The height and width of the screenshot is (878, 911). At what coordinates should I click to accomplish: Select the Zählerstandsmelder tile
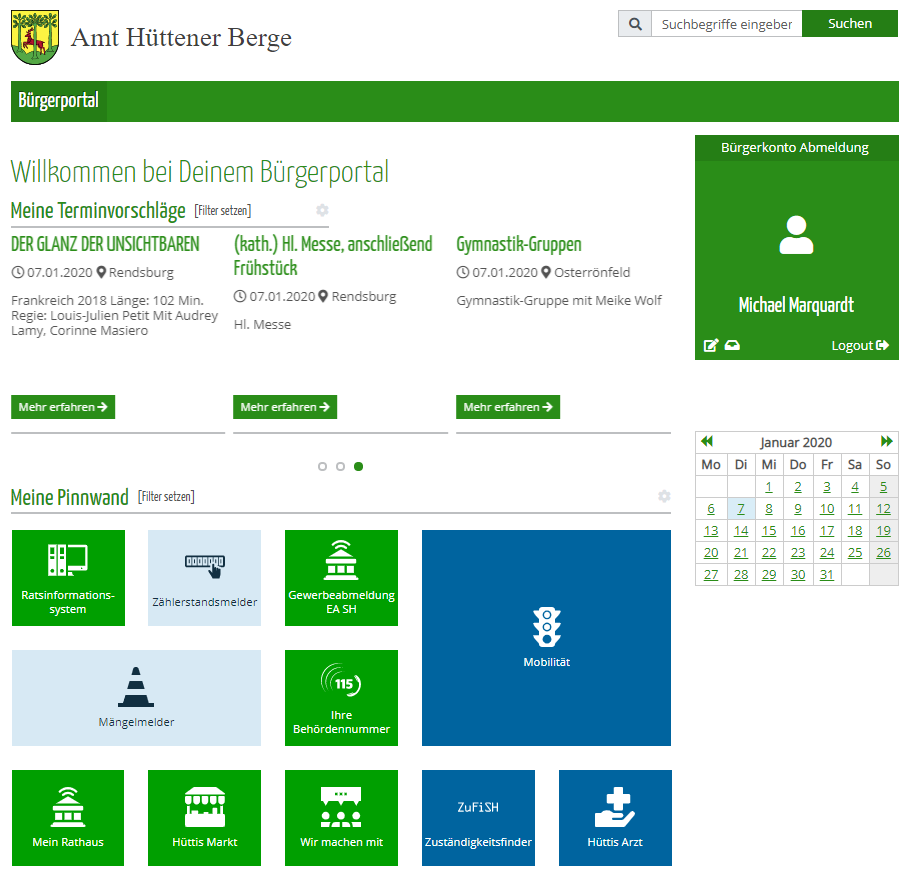204,578
